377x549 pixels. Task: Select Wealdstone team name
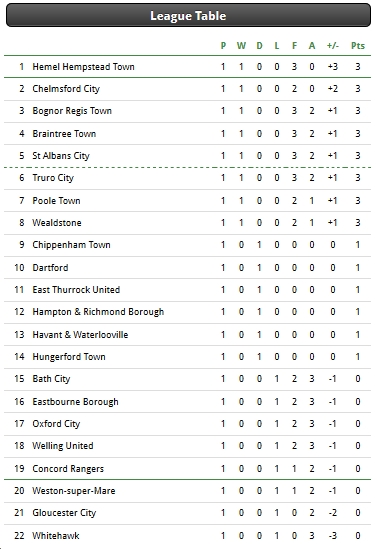coord(57,223)
